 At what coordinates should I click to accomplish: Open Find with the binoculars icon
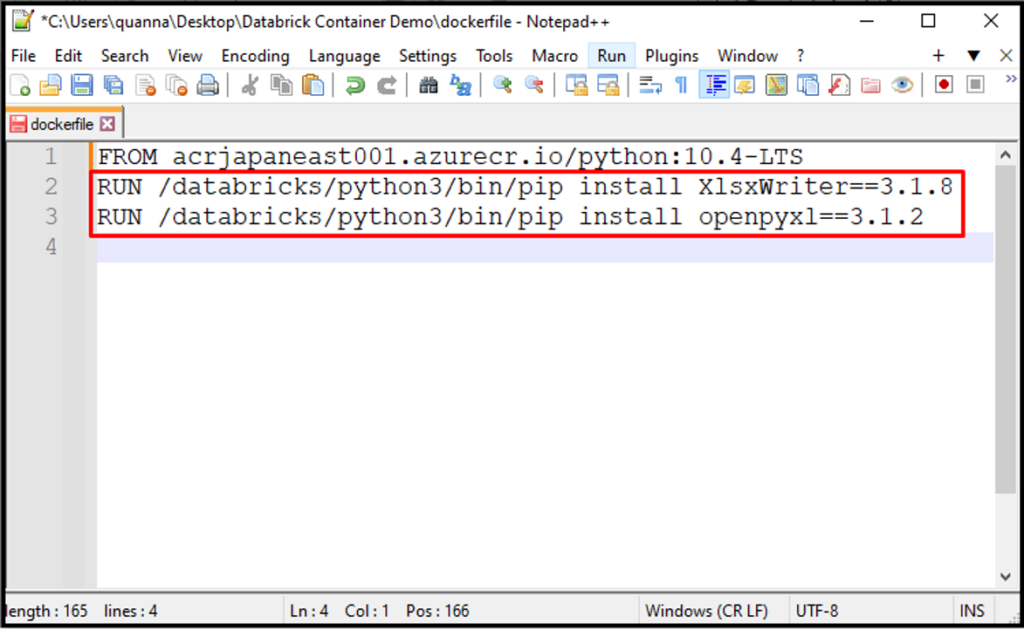[428, 86]
